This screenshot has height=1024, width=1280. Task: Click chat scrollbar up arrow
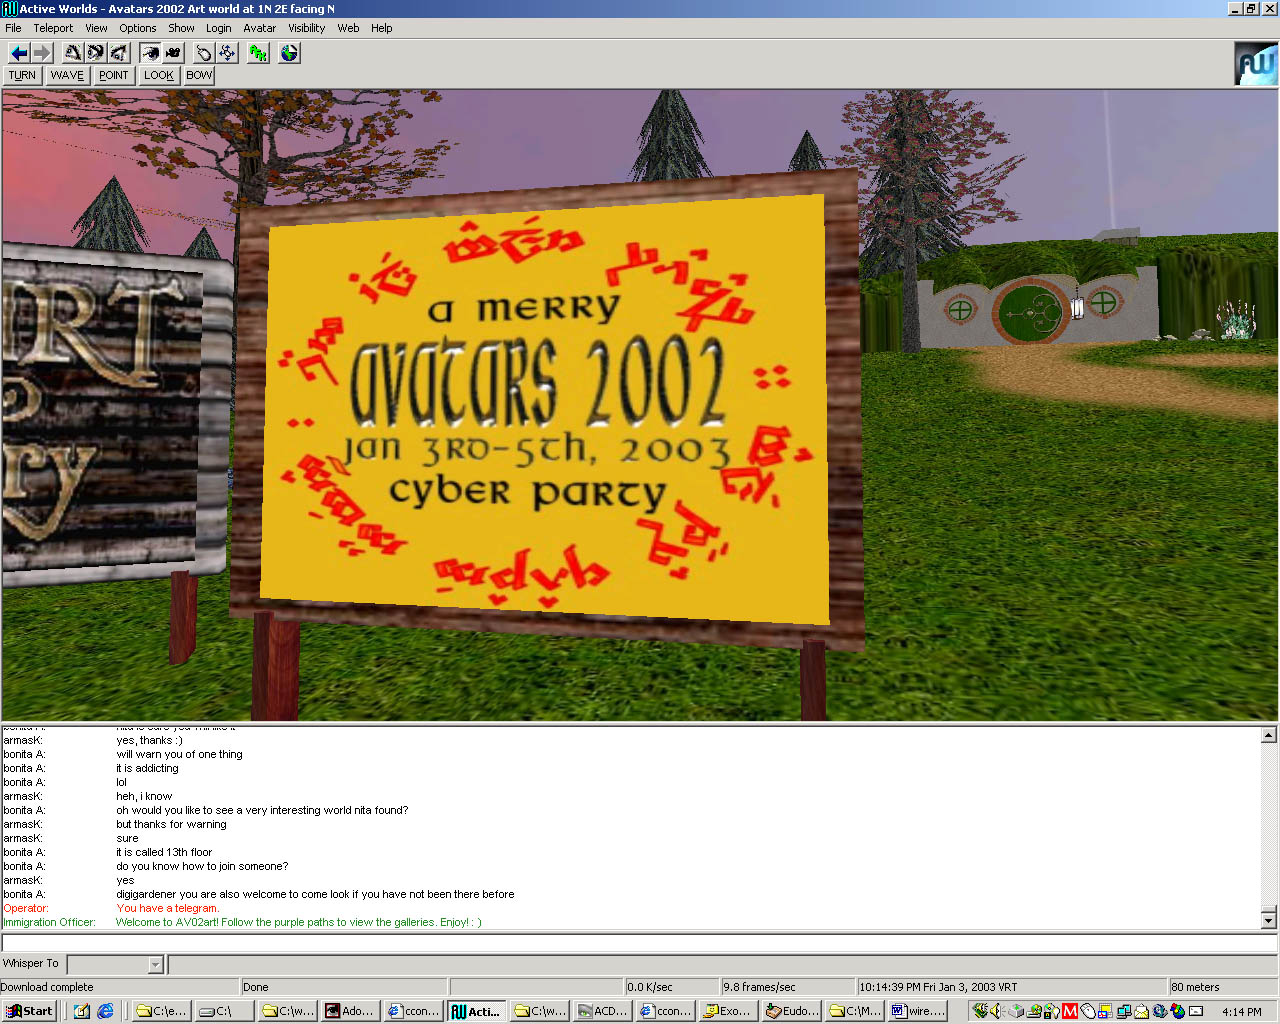pyautogui.click(x=1268, y=735)
